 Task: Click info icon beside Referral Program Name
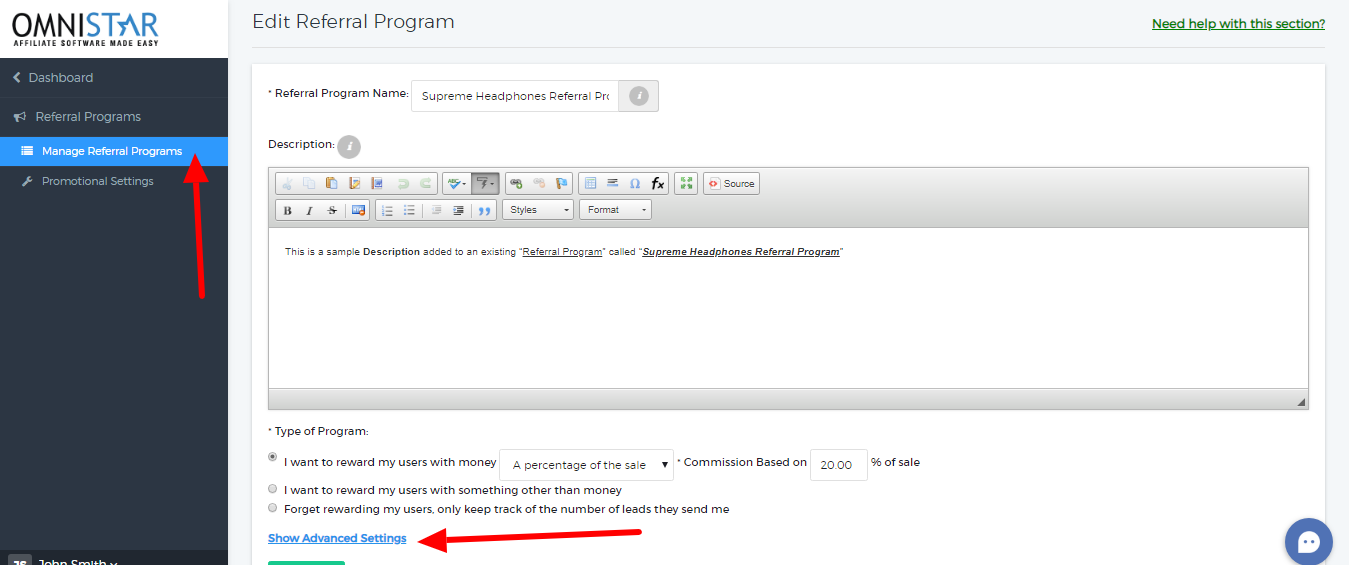click(x=639, y=96)
